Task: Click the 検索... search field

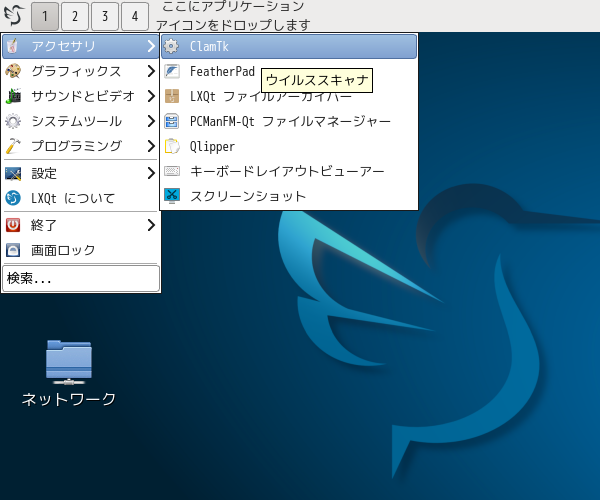Action: [81, 279]
